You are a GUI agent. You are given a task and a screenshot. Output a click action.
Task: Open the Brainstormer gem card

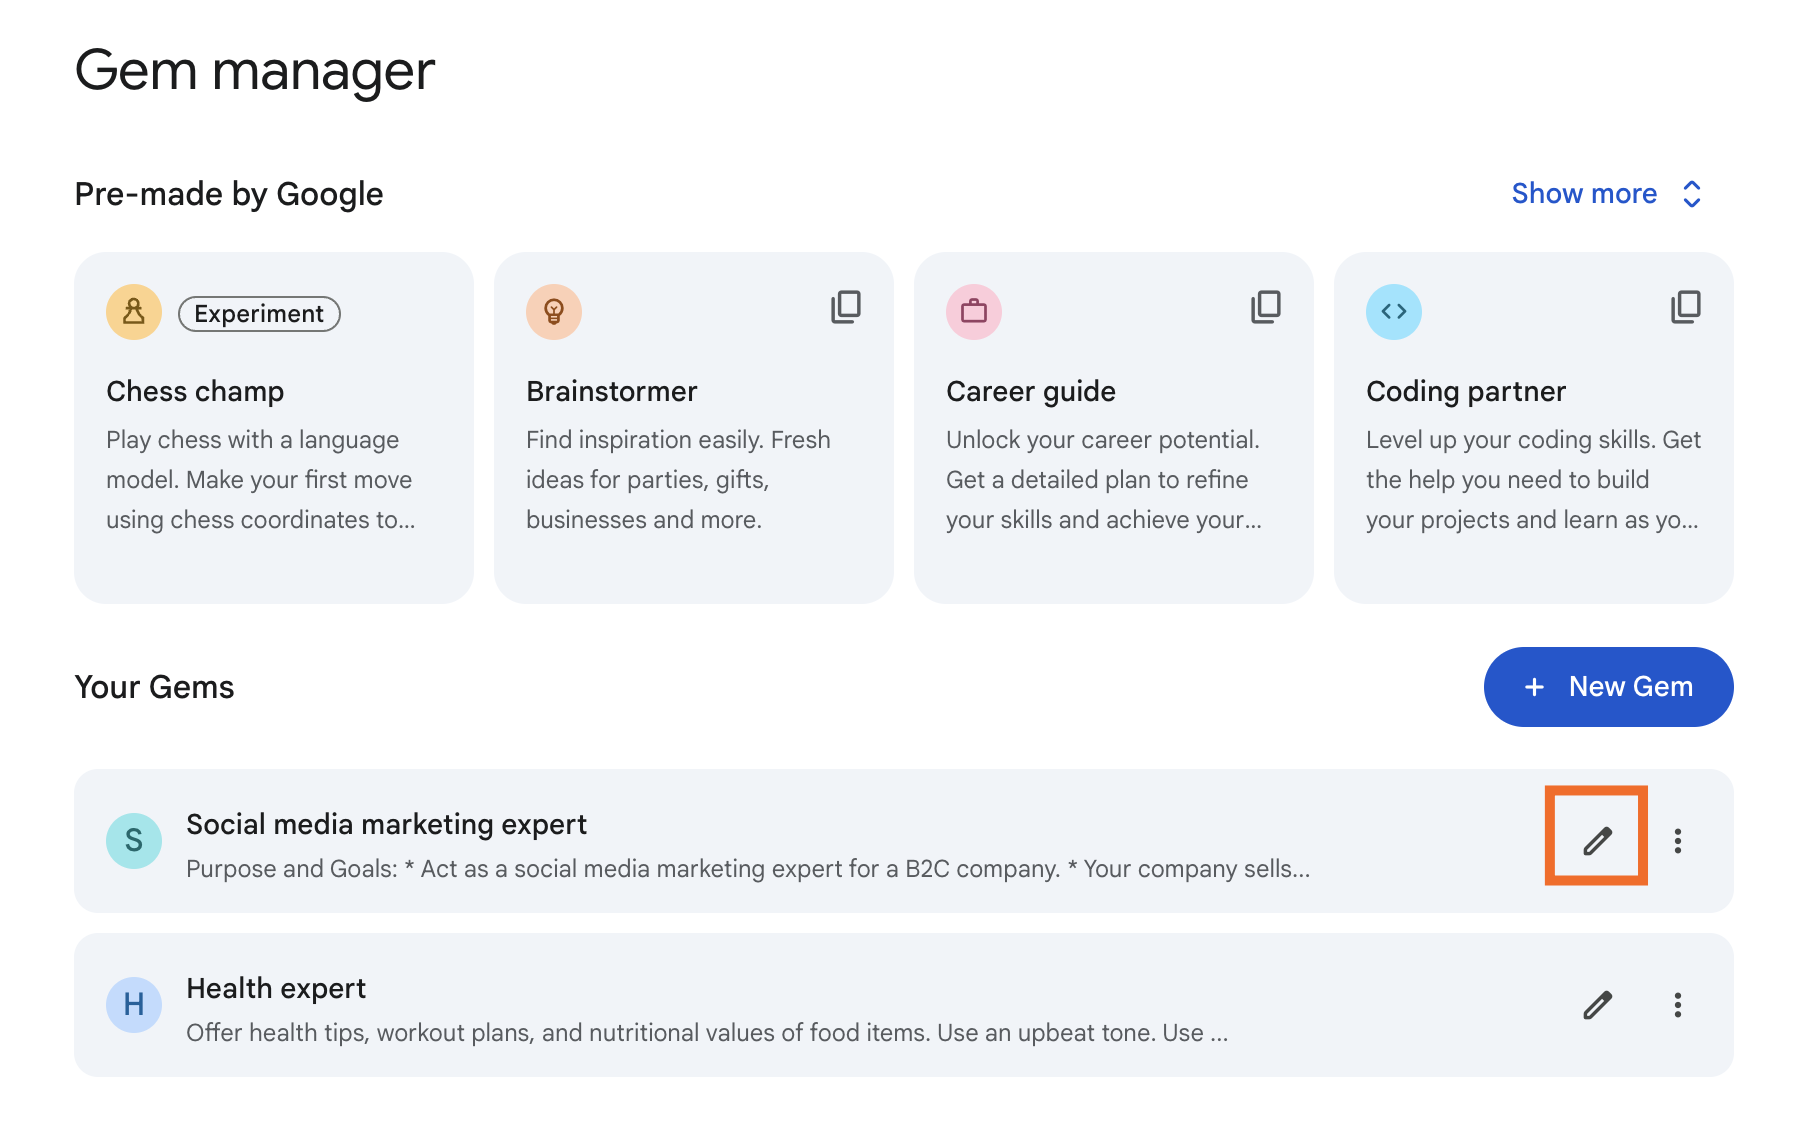pos(694,428)
